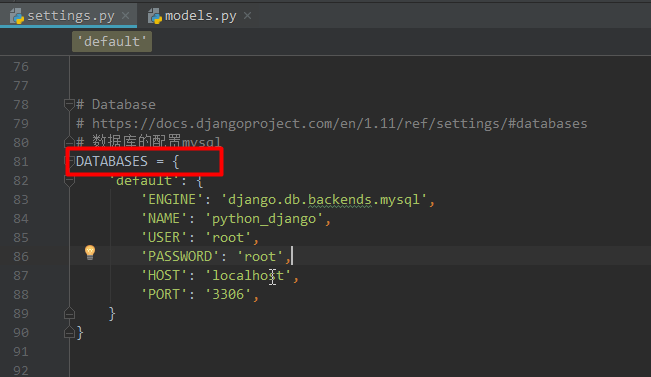651x377 pixels.
Task: Click the 'USER' key
Action: (x=164, y=237)
